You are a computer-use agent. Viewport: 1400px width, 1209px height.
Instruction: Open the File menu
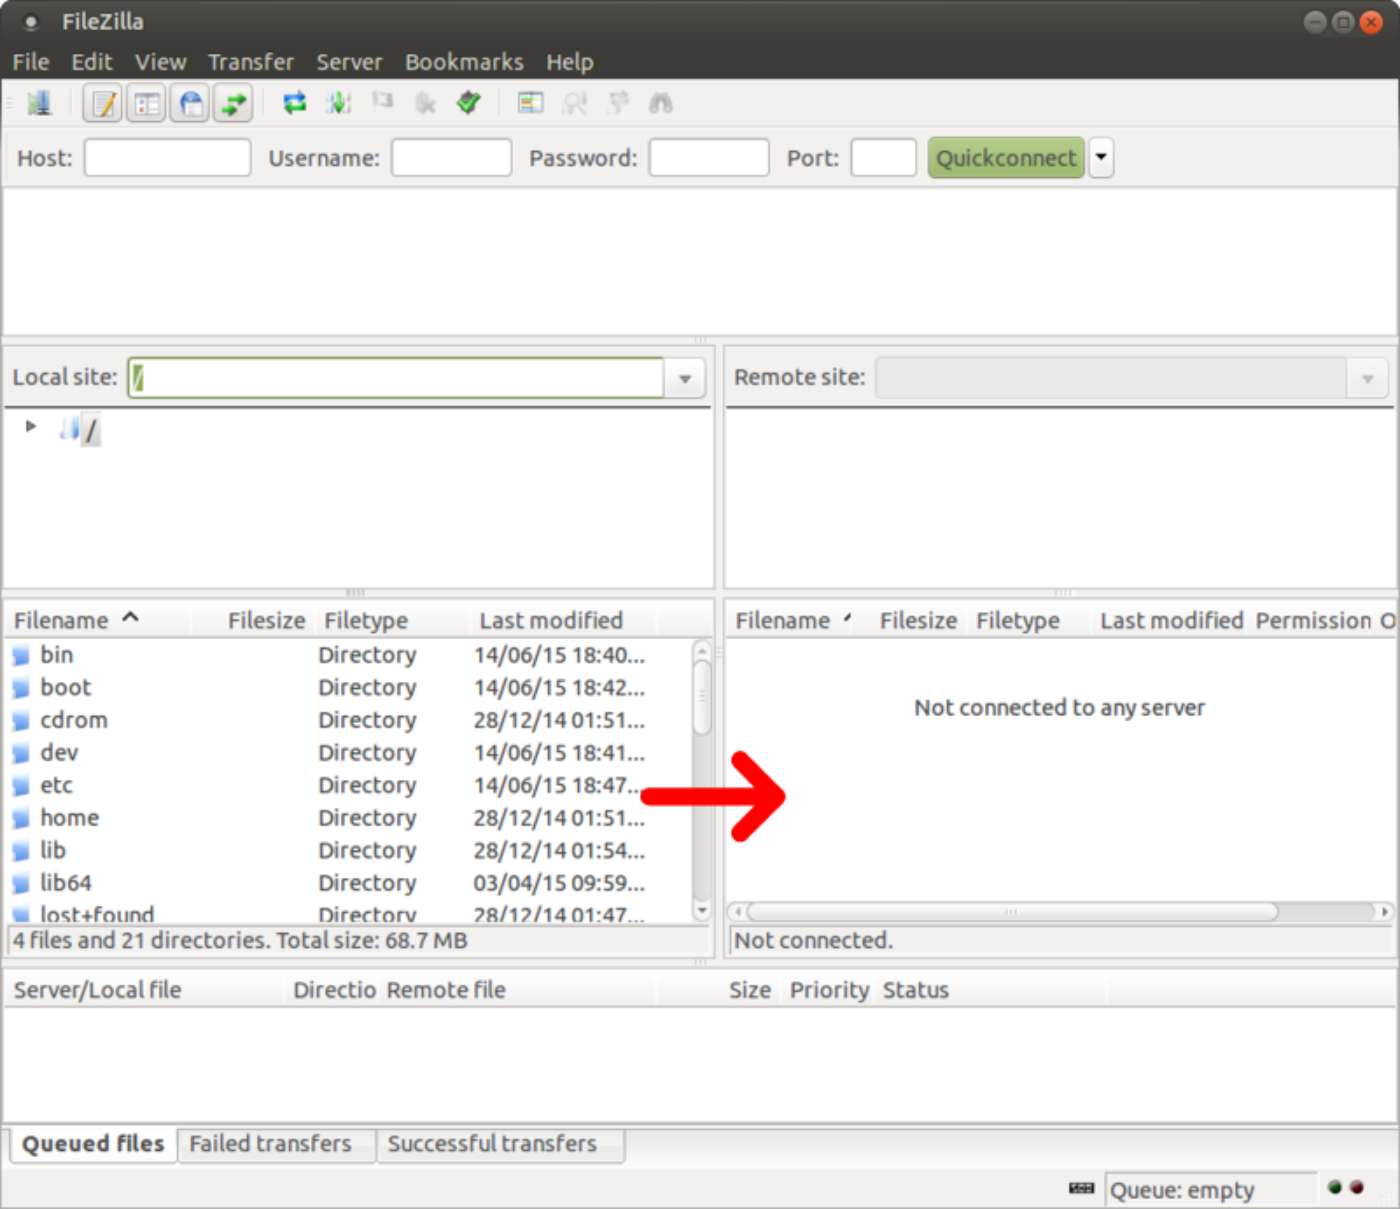coord(31,62)
